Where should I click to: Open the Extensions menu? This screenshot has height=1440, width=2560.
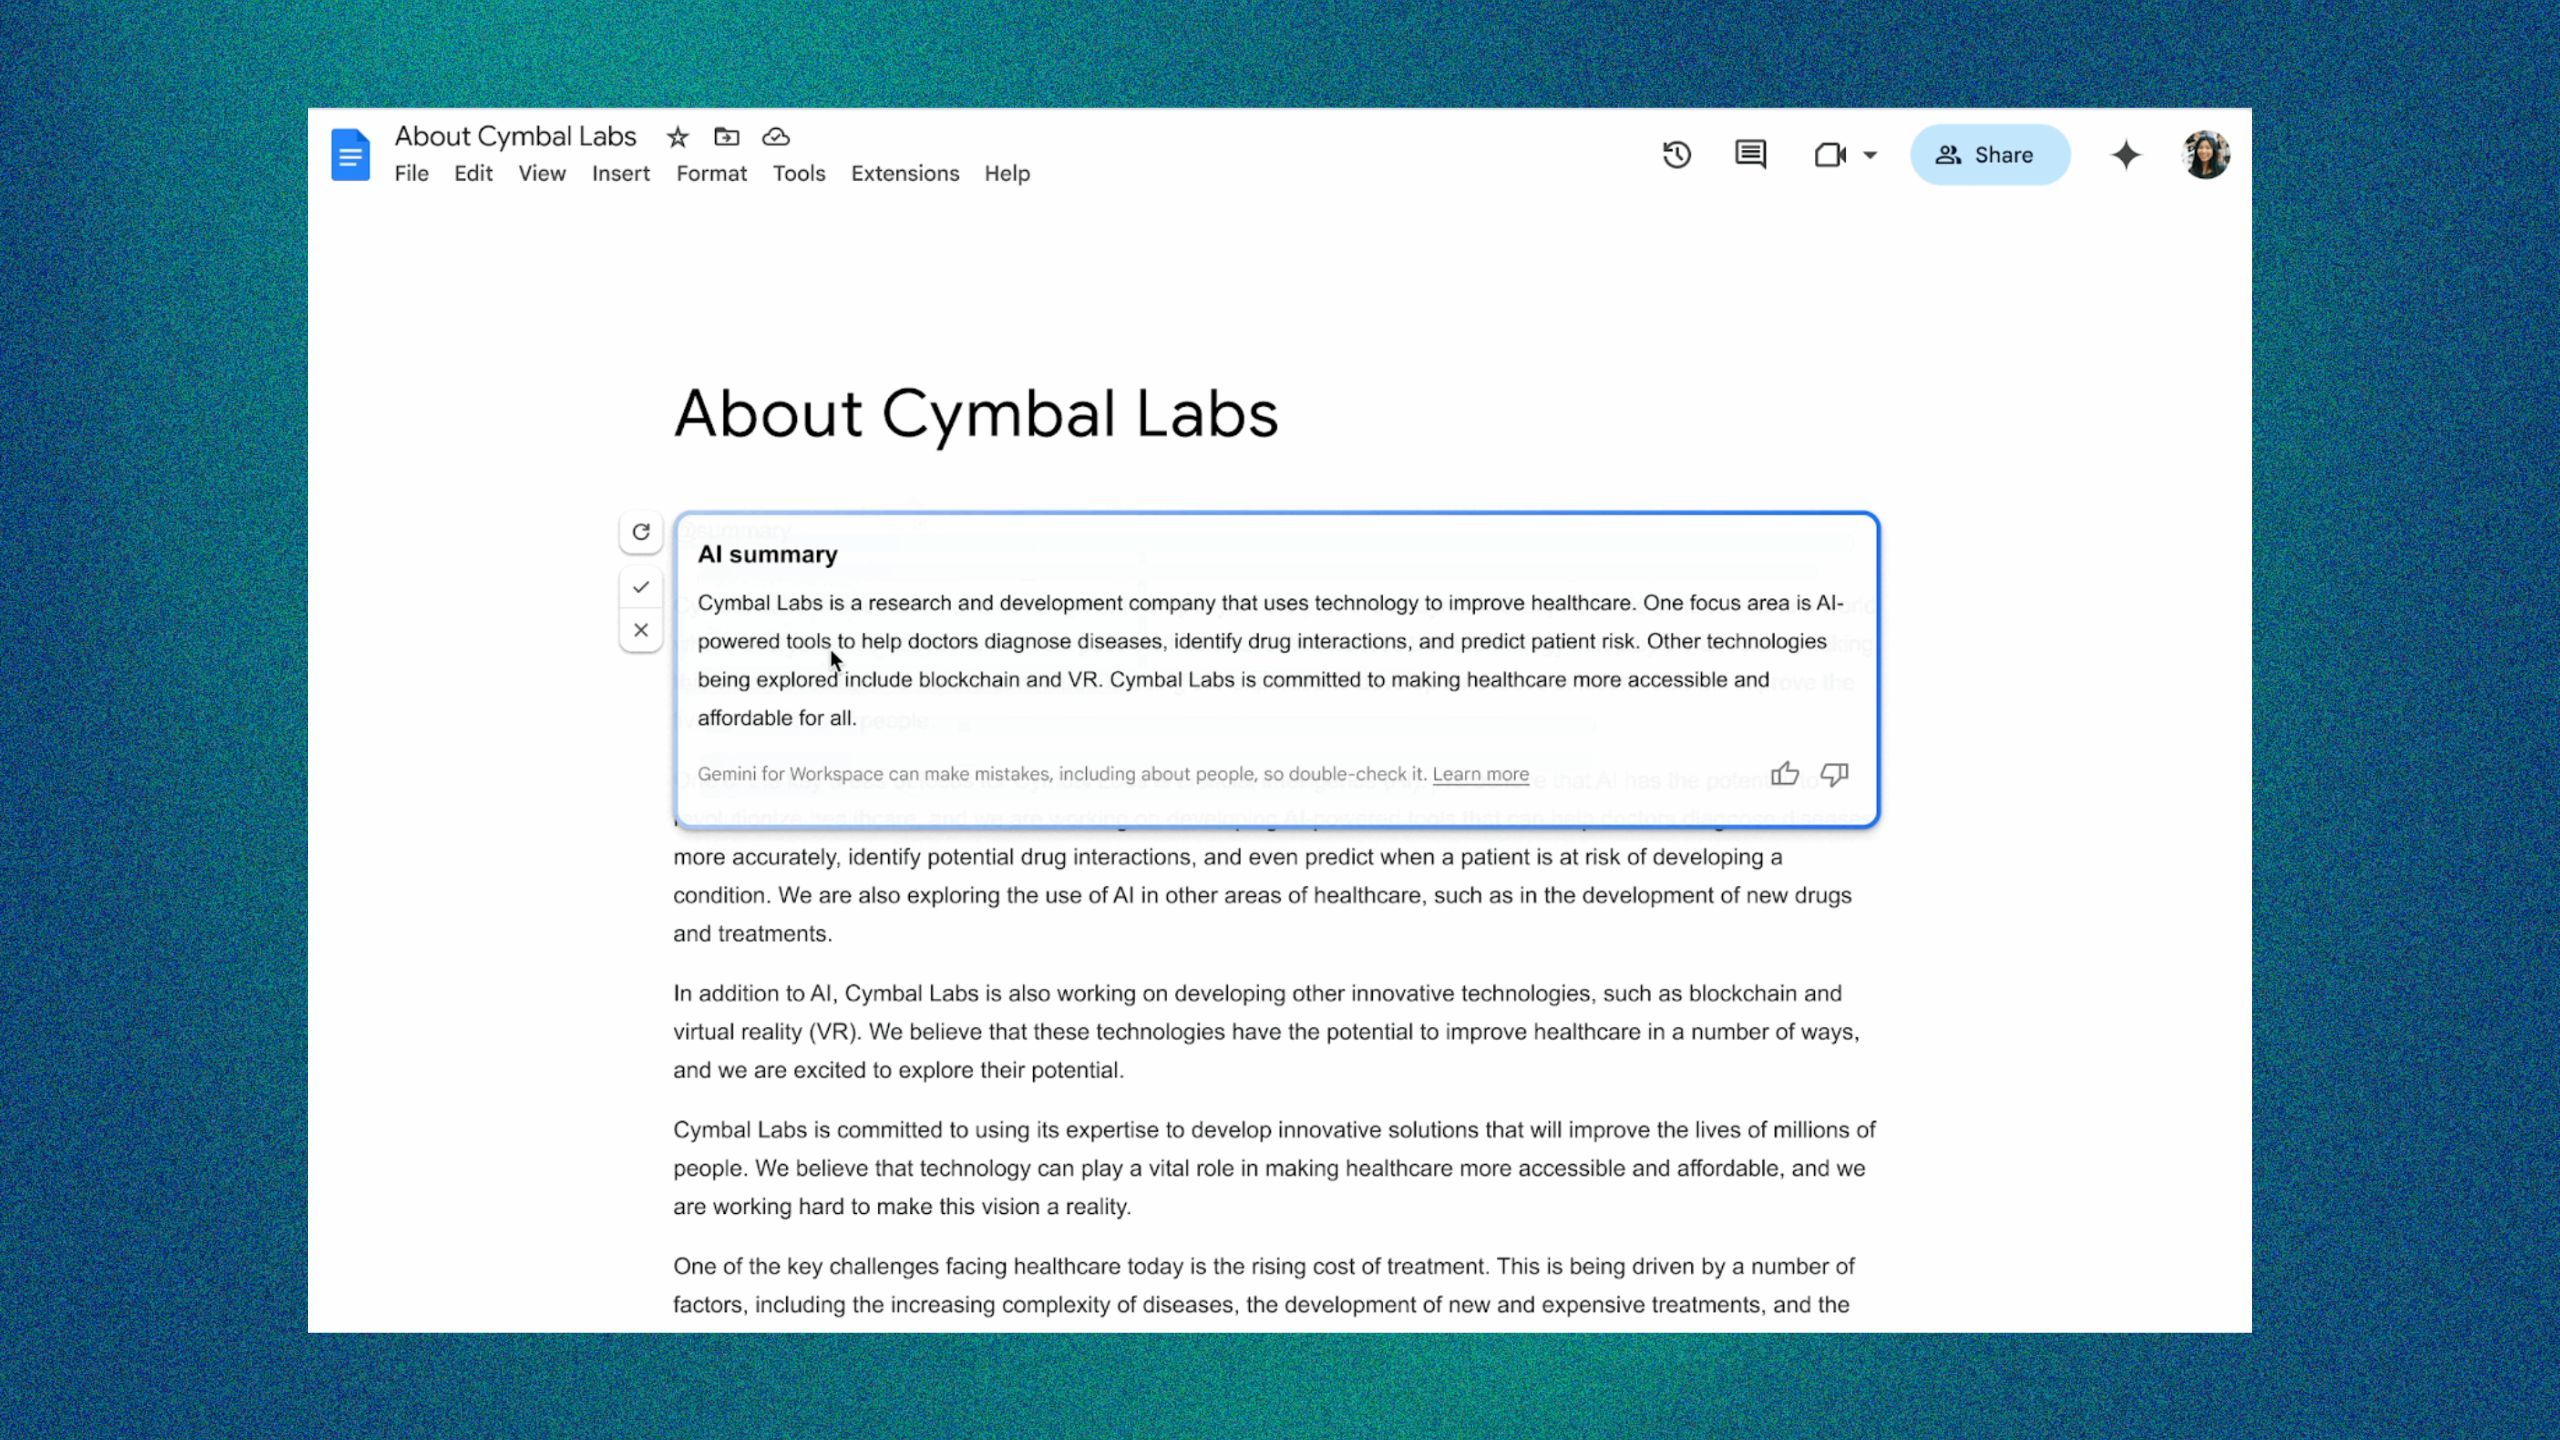(904, 172)
